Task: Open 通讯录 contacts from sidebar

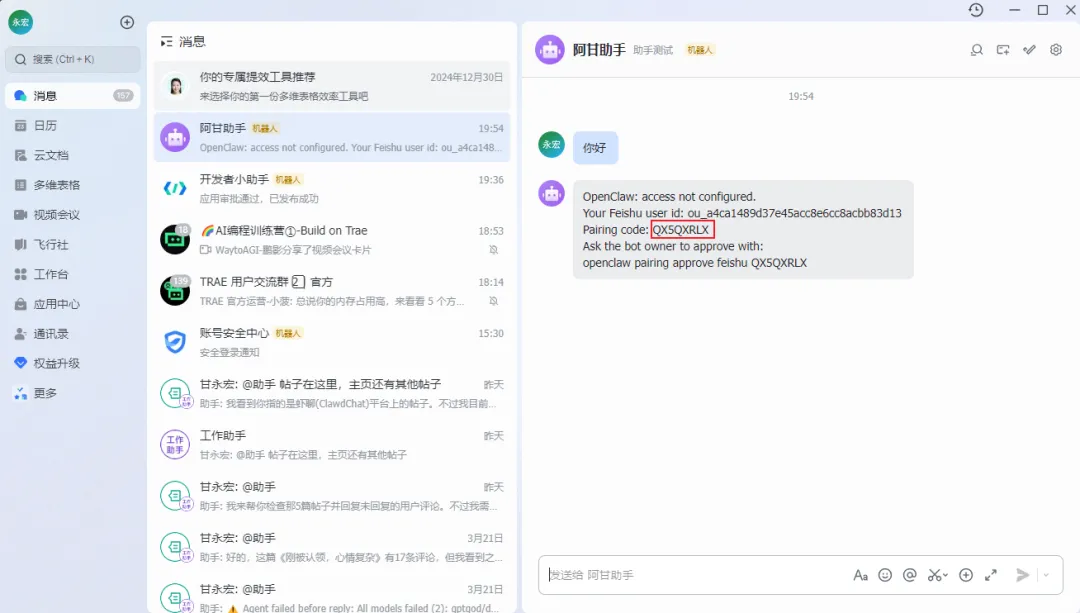Action: click(x=73, y=333)
